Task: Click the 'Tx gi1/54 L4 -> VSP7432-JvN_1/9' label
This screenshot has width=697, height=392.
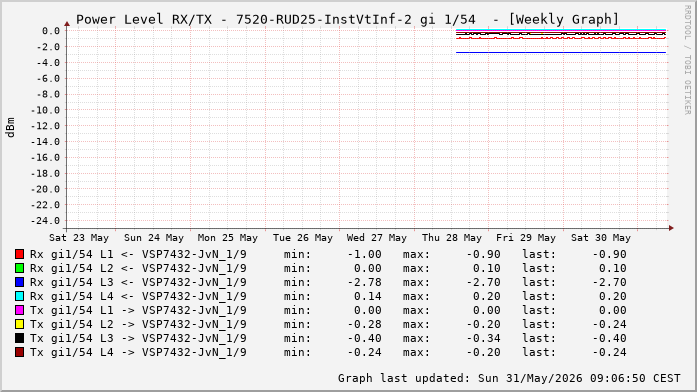Action: coord(138,352)
